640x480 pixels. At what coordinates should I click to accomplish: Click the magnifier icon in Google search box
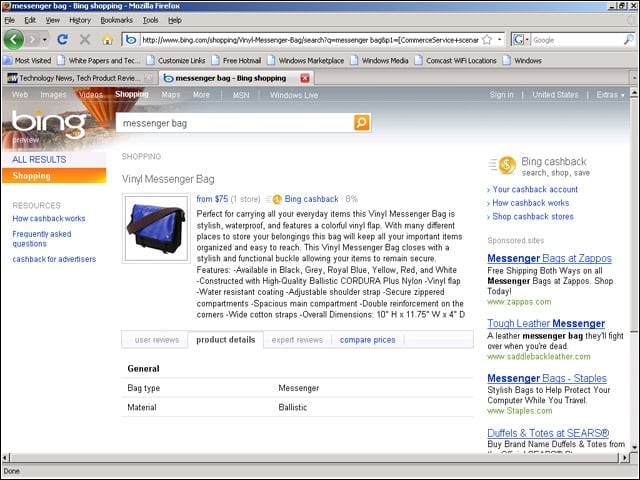(x=629, y=39)
